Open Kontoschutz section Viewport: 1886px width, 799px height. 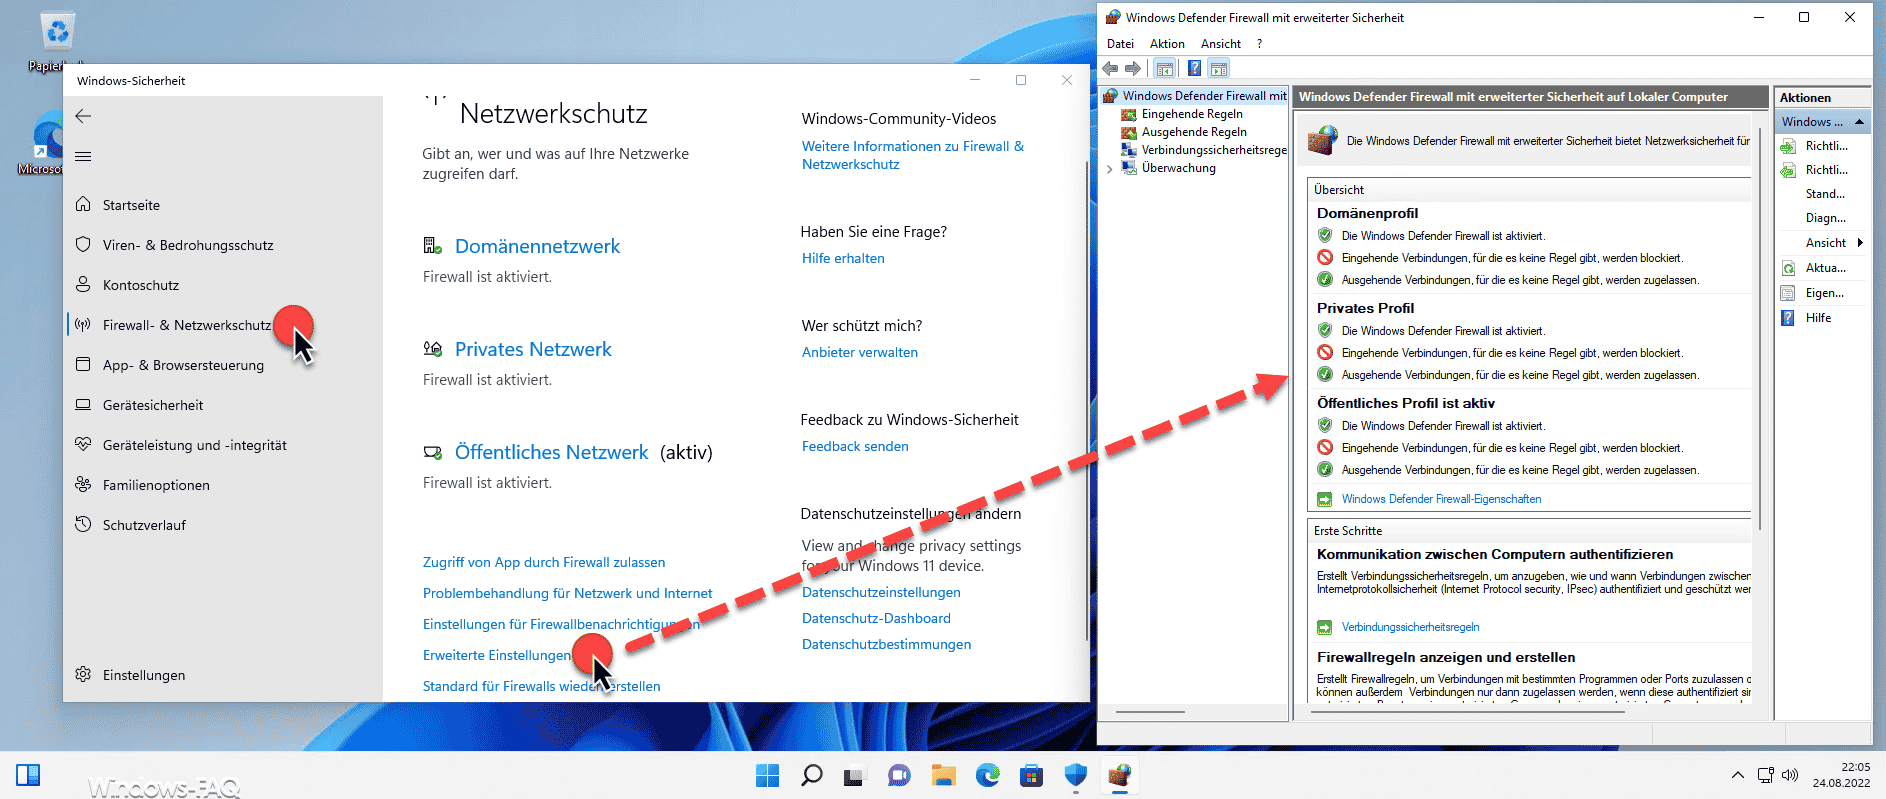[x=141, y=285]
